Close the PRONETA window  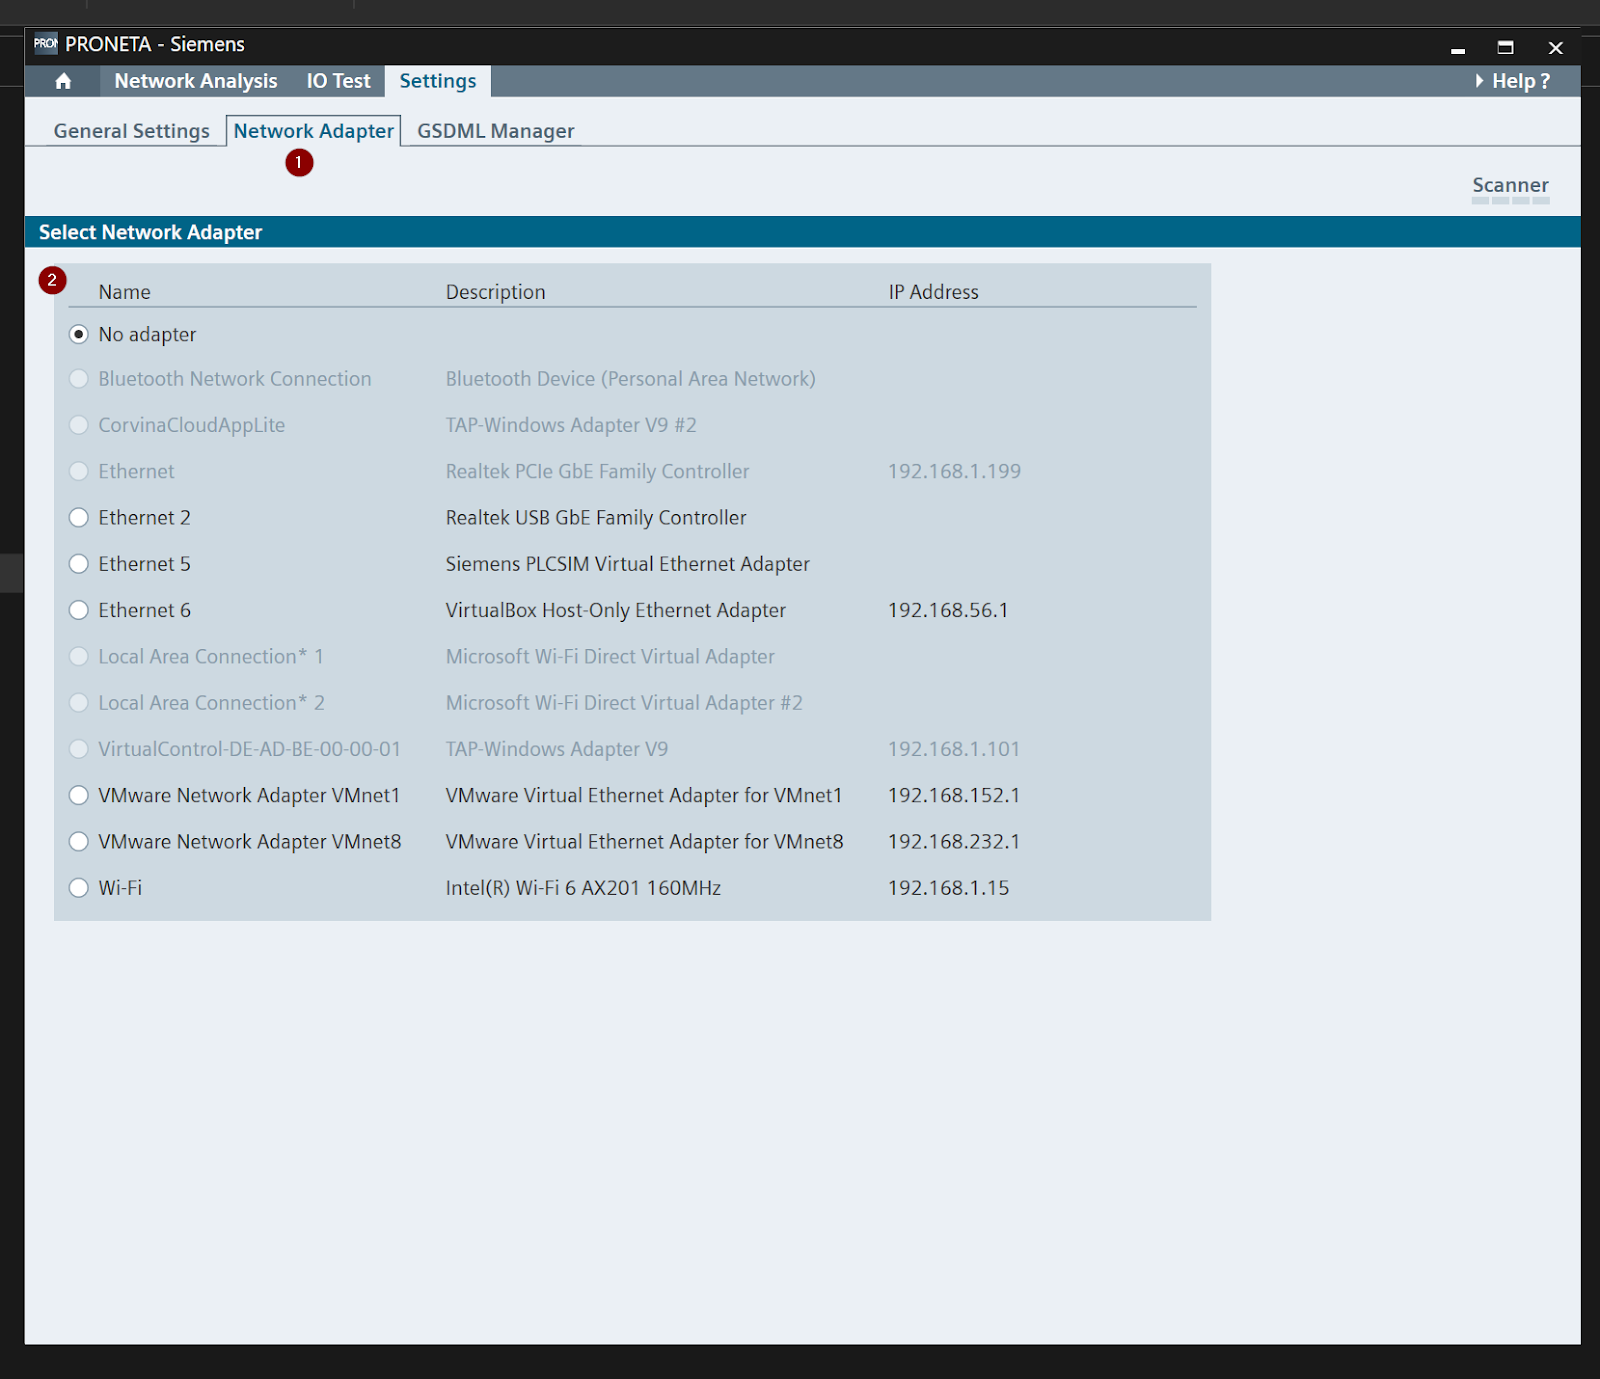(x=1555, y=47)
